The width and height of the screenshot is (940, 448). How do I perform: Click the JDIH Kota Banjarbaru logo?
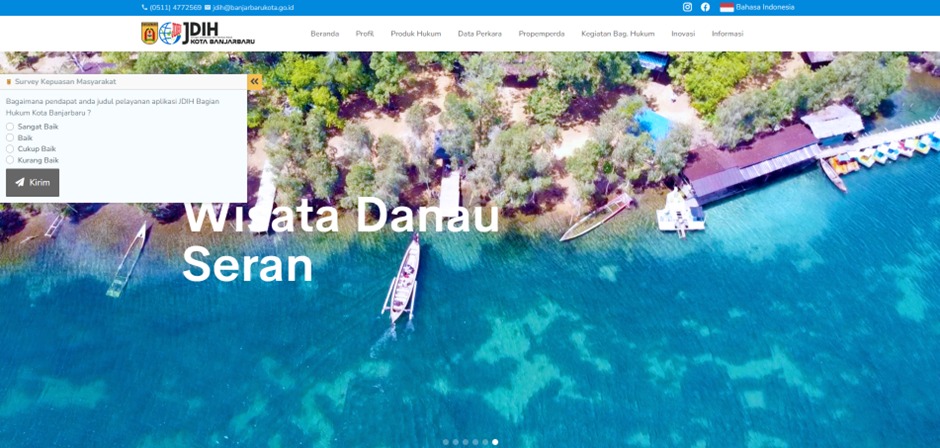click(x=198, y=33)
